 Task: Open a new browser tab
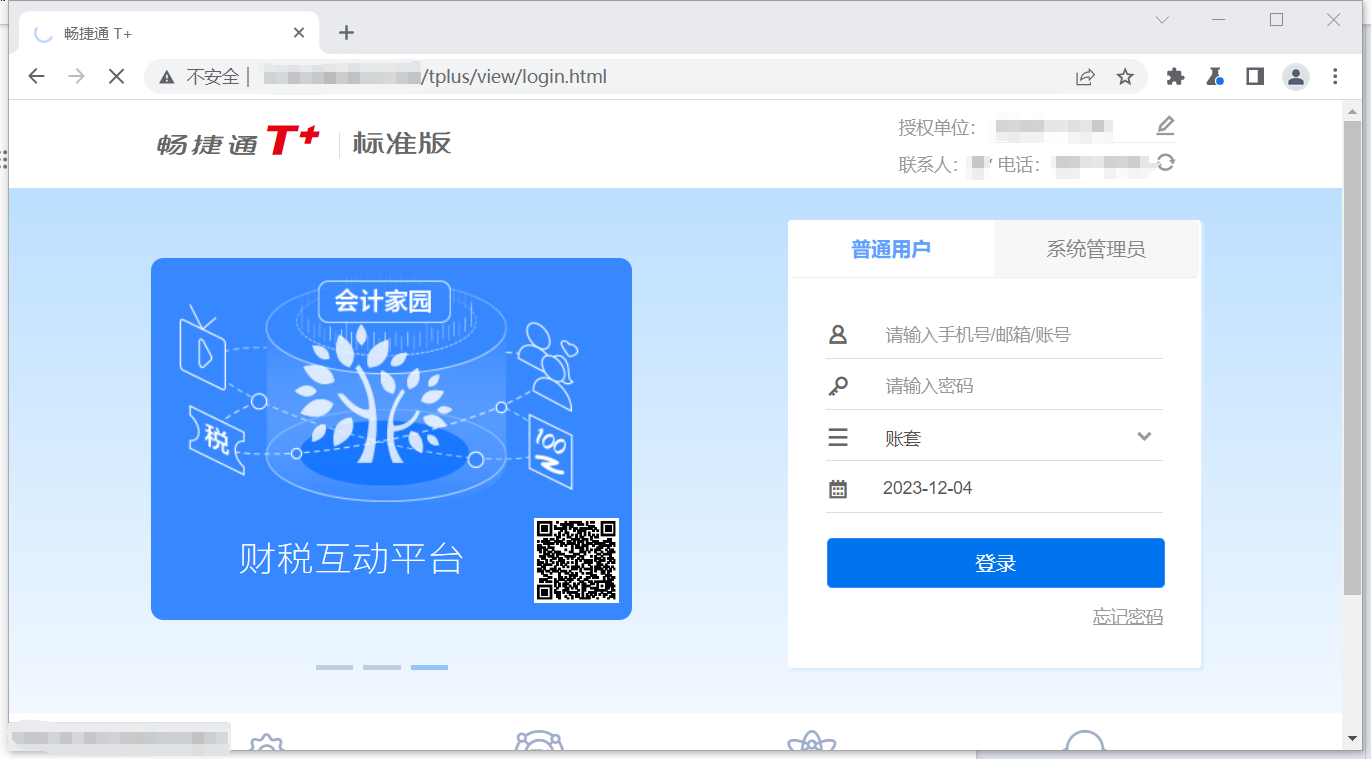(346, 33)
